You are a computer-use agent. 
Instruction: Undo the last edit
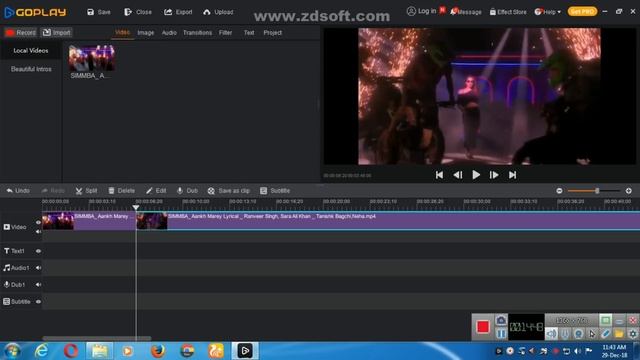point(18,191)
